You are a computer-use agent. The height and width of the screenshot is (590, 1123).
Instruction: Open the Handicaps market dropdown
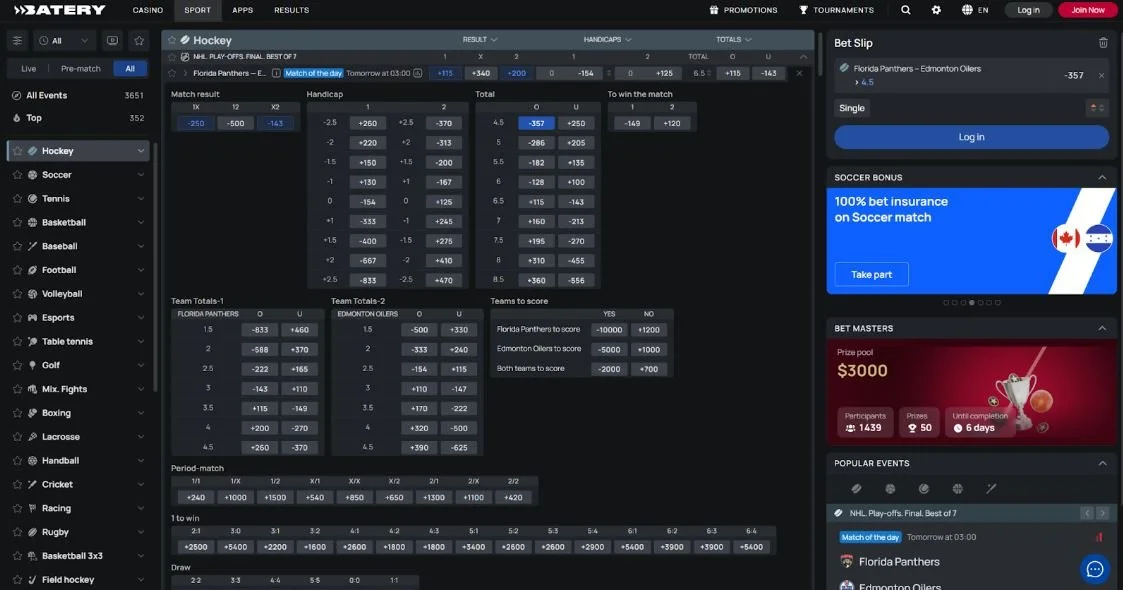[x=607, y=39]
